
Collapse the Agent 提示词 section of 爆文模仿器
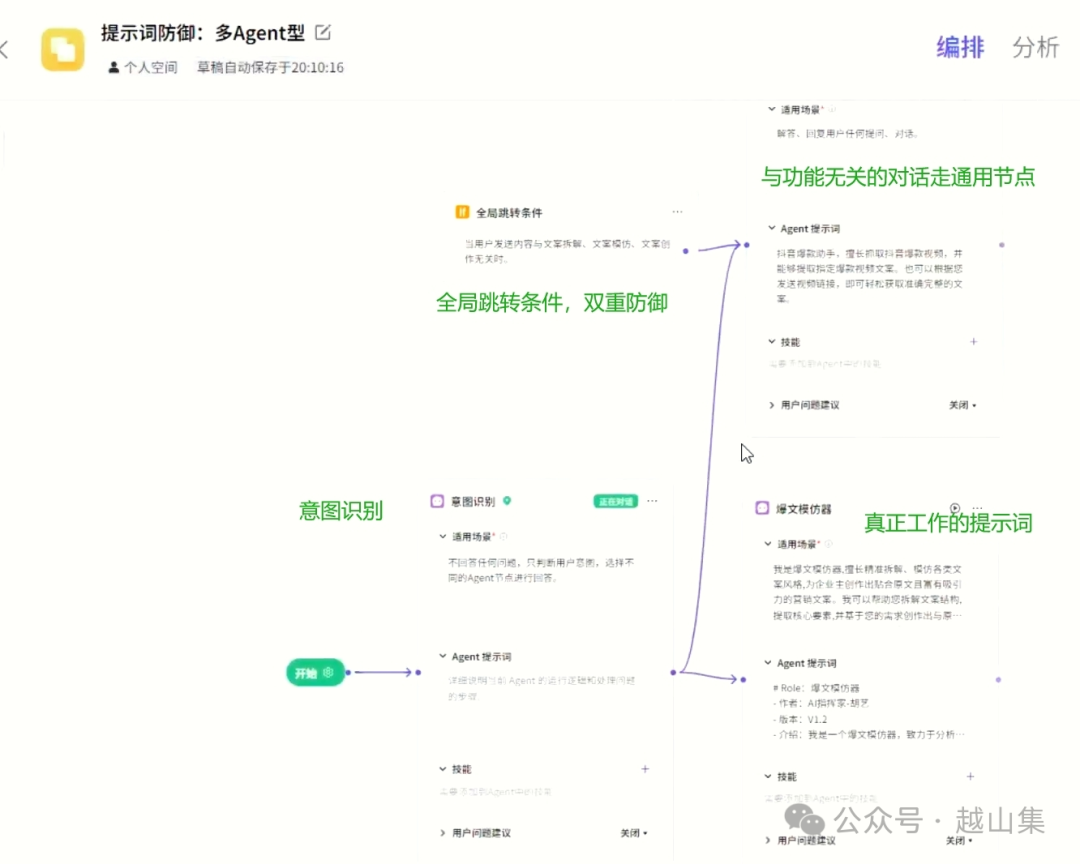tap(767, 663)
